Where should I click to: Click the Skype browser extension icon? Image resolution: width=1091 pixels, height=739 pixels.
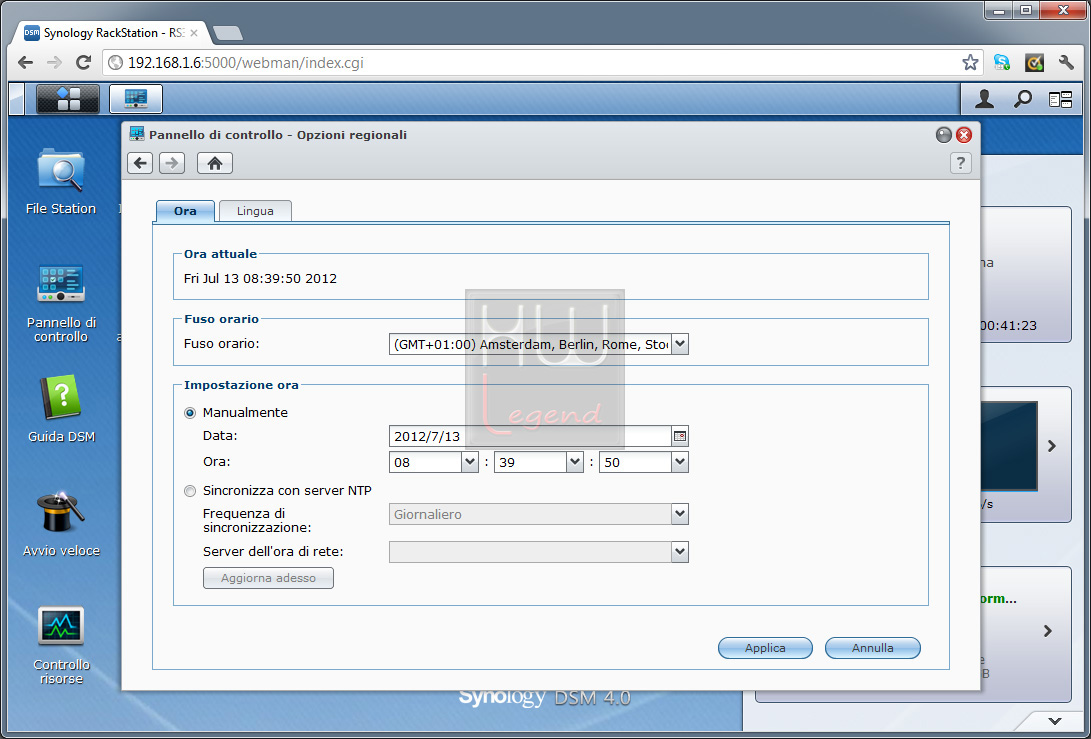pos(1001,63)
